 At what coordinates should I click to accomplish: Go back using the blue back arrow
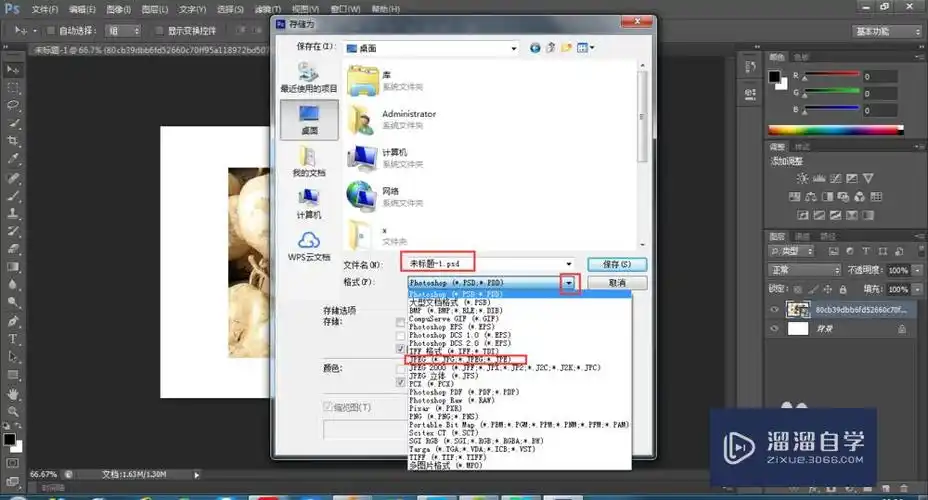click(535, 48)
